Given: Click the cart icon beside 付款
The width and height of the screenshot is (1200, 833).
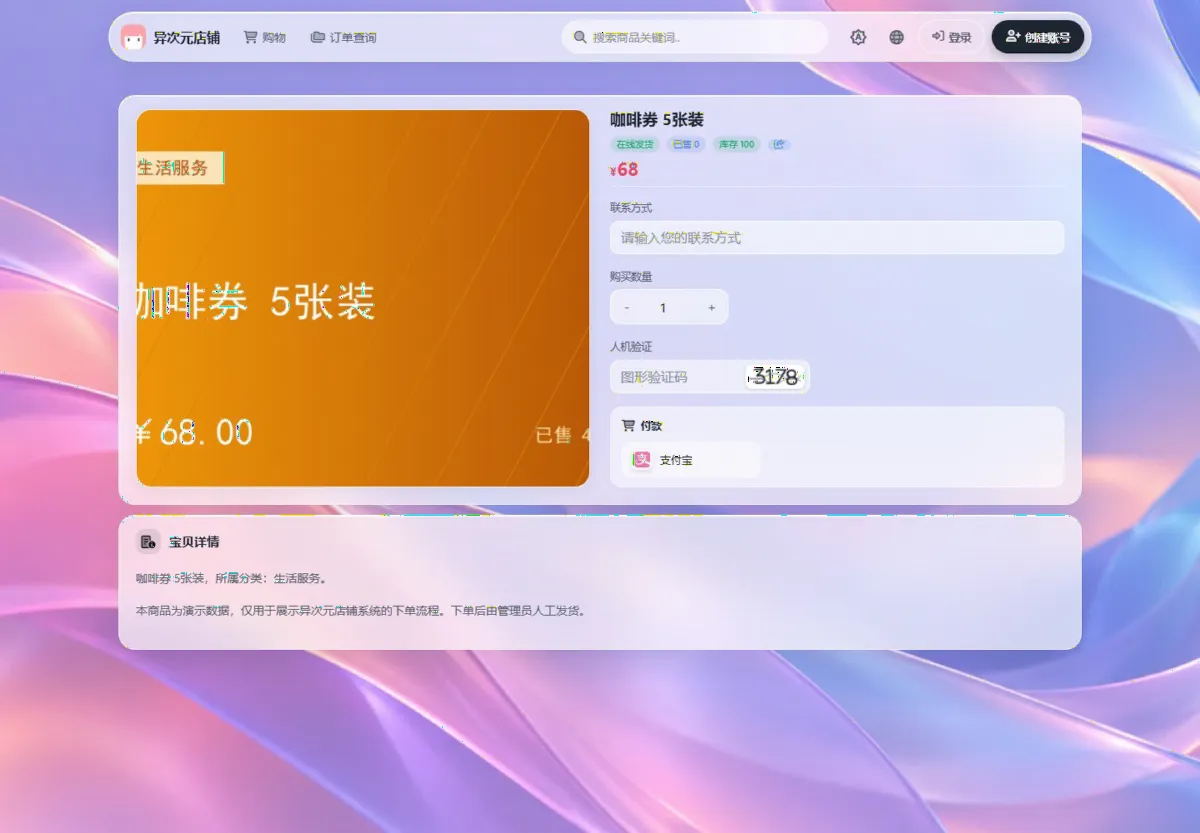Looking at the screenshot, I should 628,425.
